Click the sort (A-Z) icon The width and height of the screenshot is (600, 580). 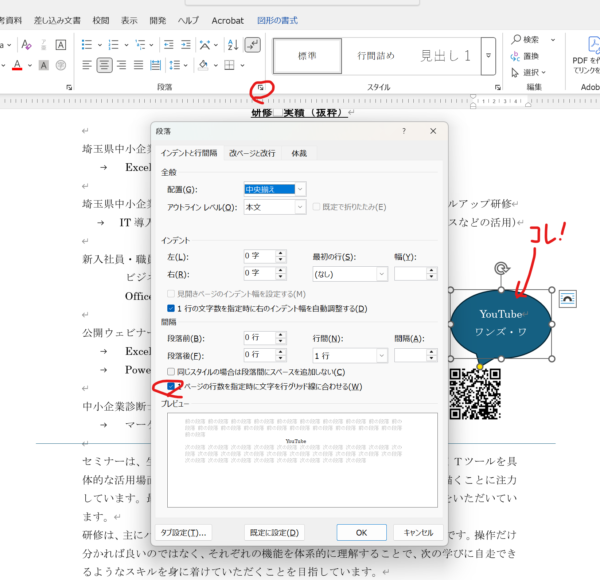[232, 44]
